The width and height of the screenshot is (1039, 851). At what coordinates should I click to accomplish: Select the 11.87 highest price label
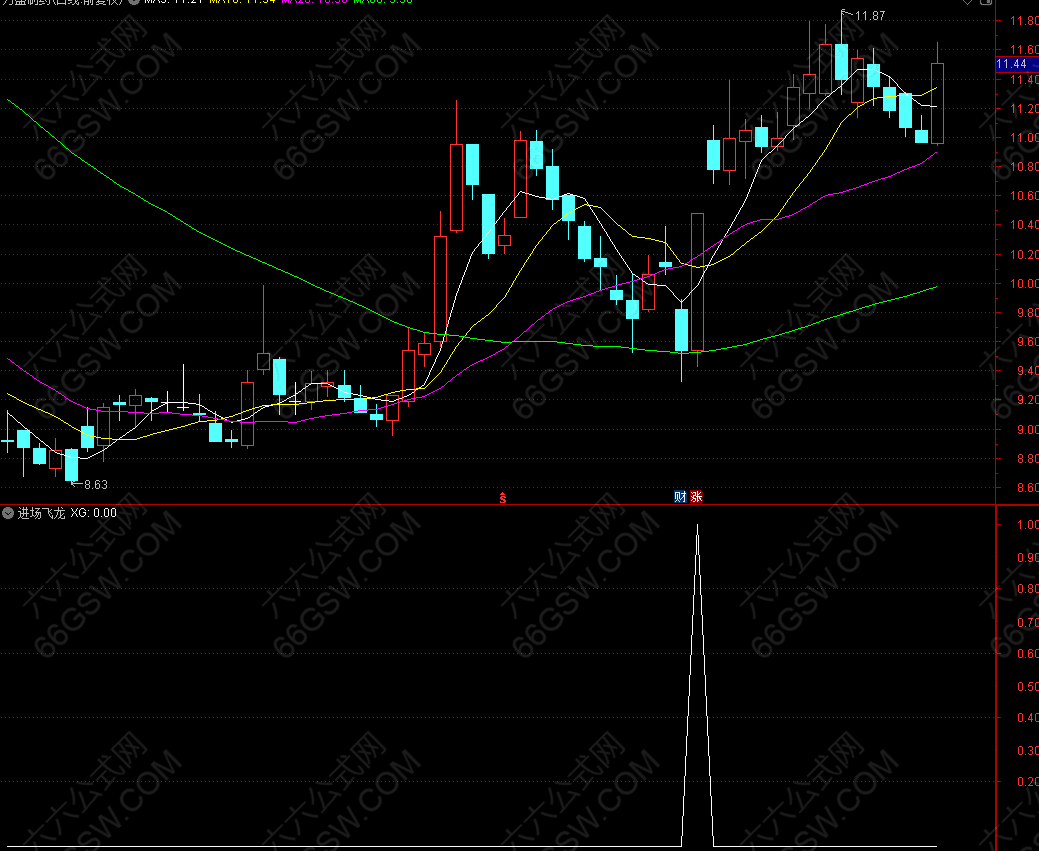point(870,16)
